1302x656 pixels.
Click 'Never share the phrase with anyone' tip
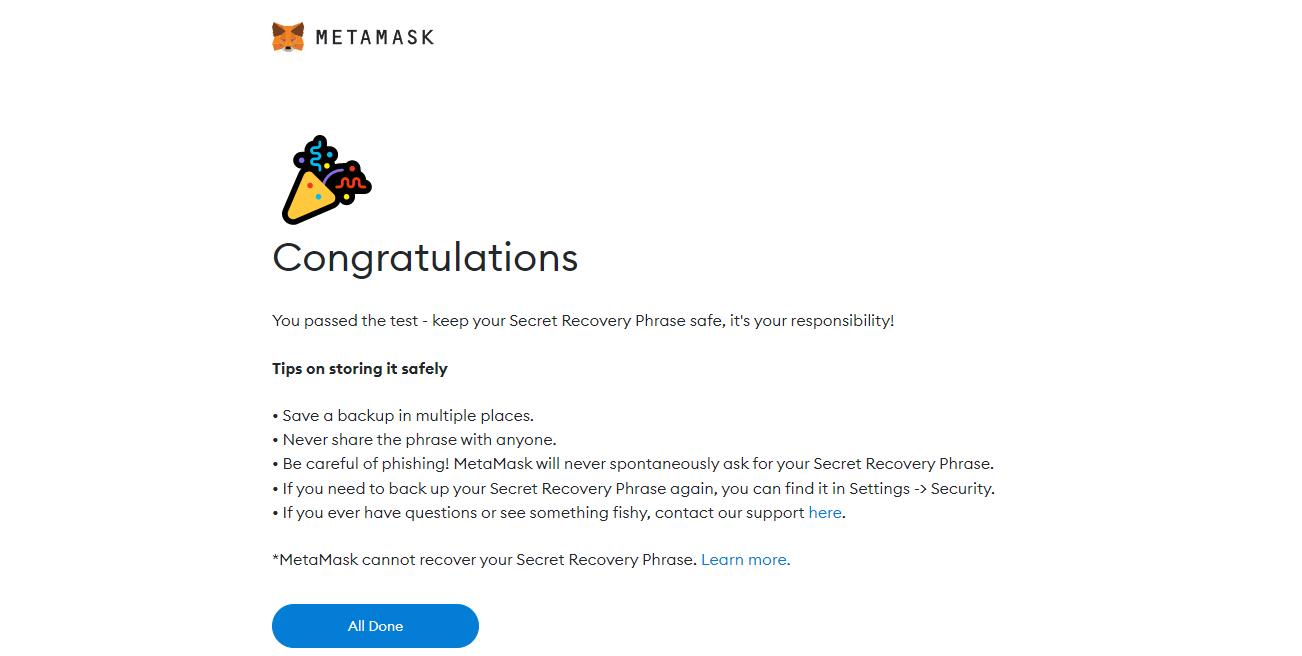pos(419,440)
